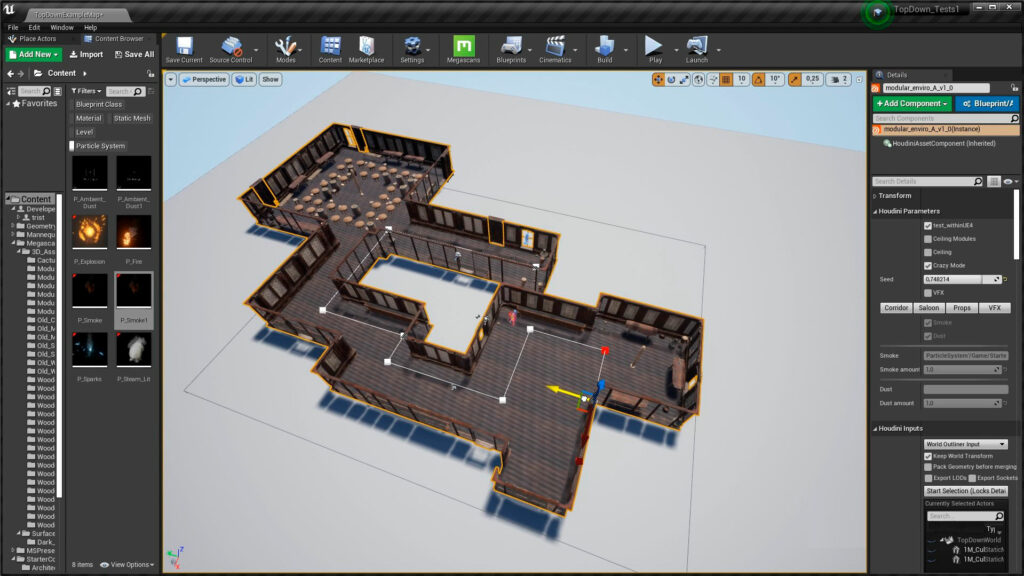Click the Seed value slider

[963, 280]
